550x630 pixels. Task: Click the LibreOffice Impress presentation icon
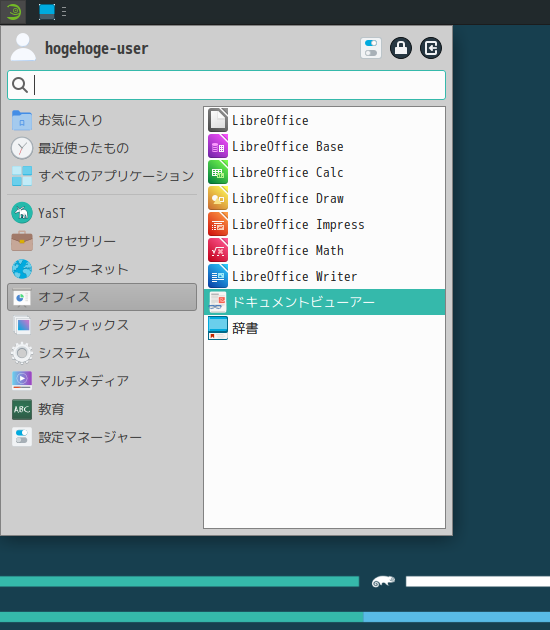click(218, 224)
